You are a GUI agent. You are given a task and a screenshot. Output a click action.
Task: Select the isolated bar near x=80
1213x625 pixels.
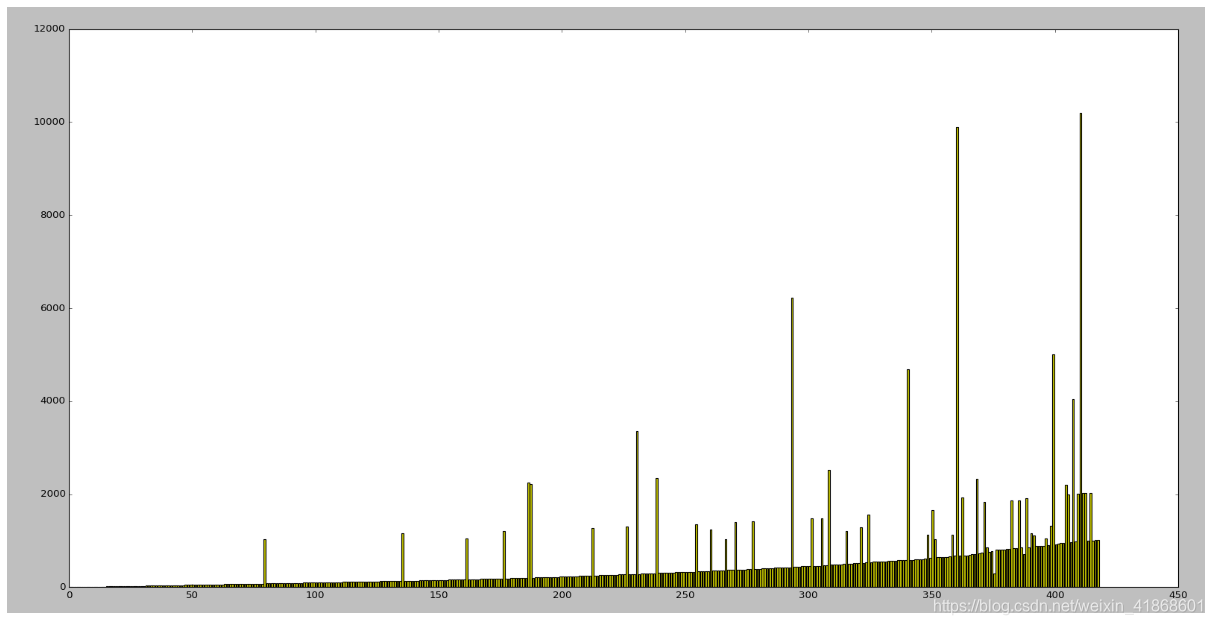click(x=265, y=563)
